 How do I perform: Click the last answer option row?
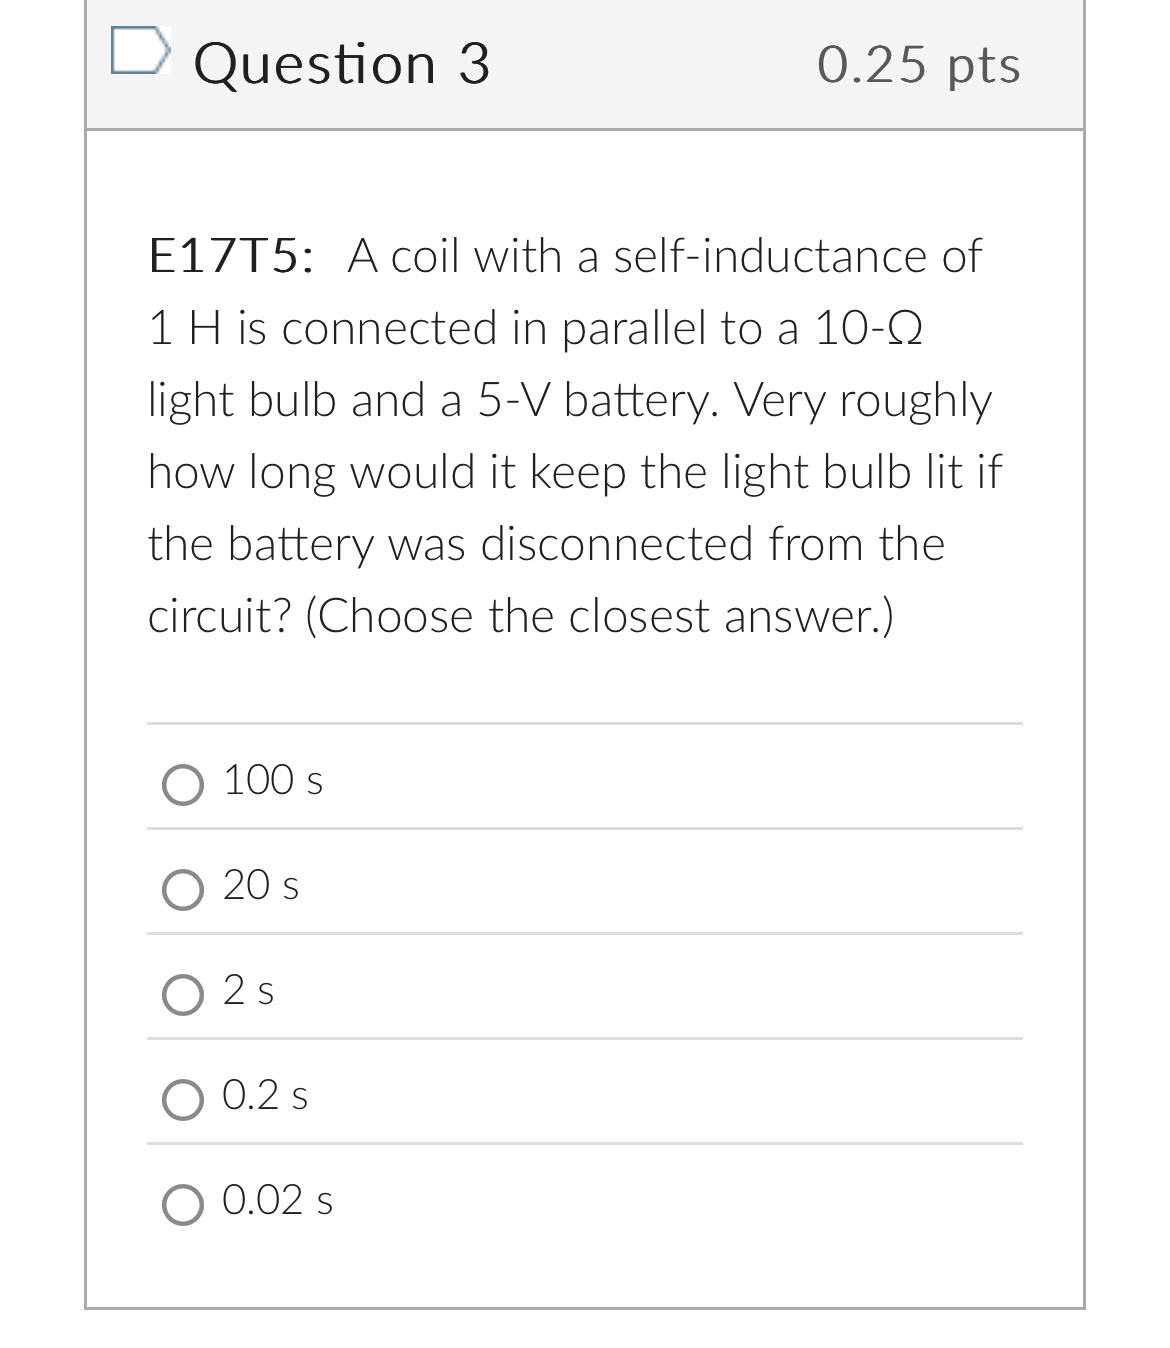point(585,1202)
